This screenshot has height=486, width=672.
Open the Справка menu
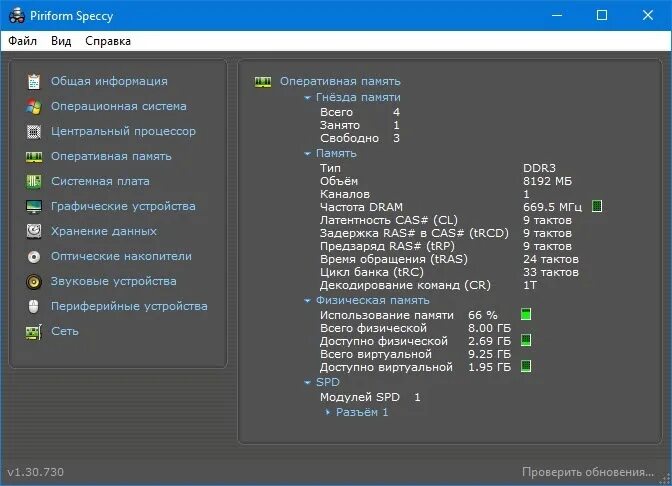108,41
